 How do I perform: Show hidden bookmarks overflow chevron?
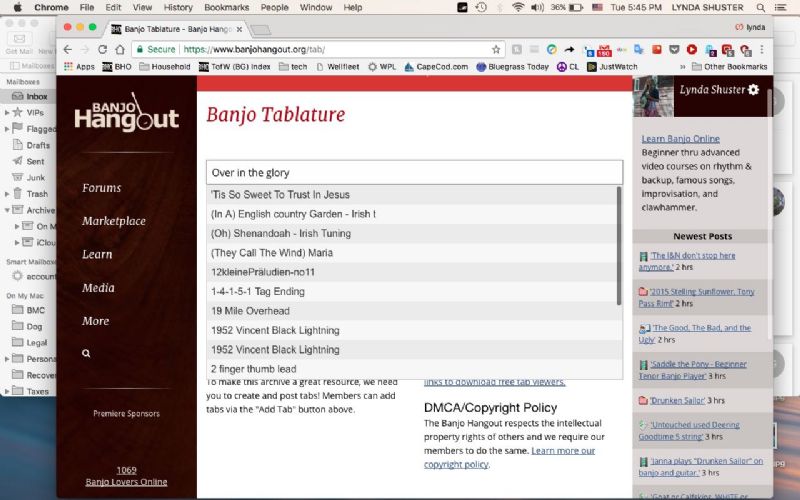click(x=682, y=67)
